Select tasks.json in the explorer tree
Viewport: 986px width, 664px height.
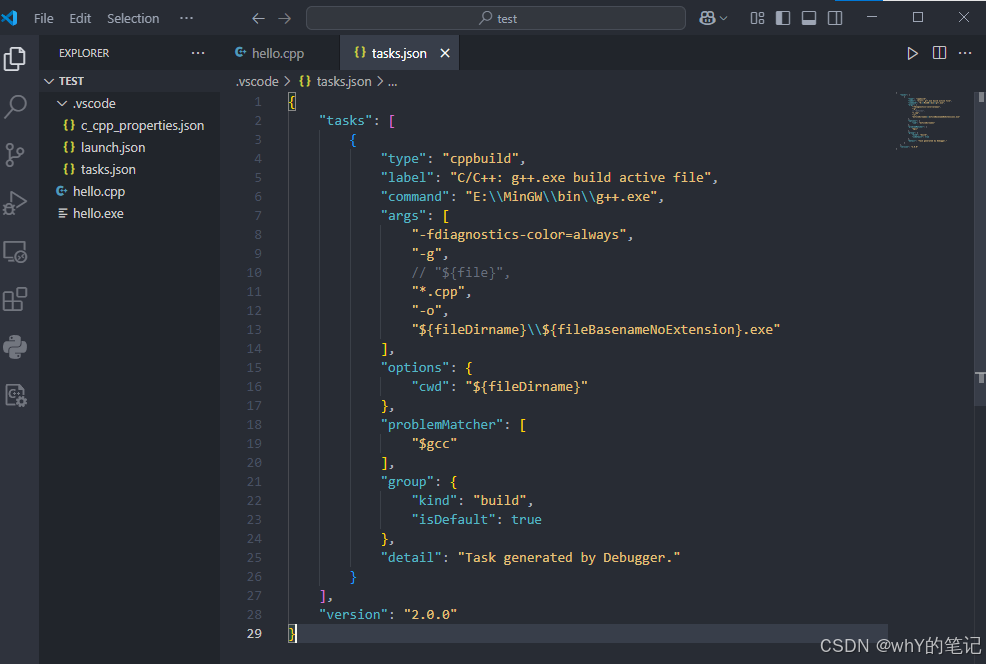coord(130,169)
